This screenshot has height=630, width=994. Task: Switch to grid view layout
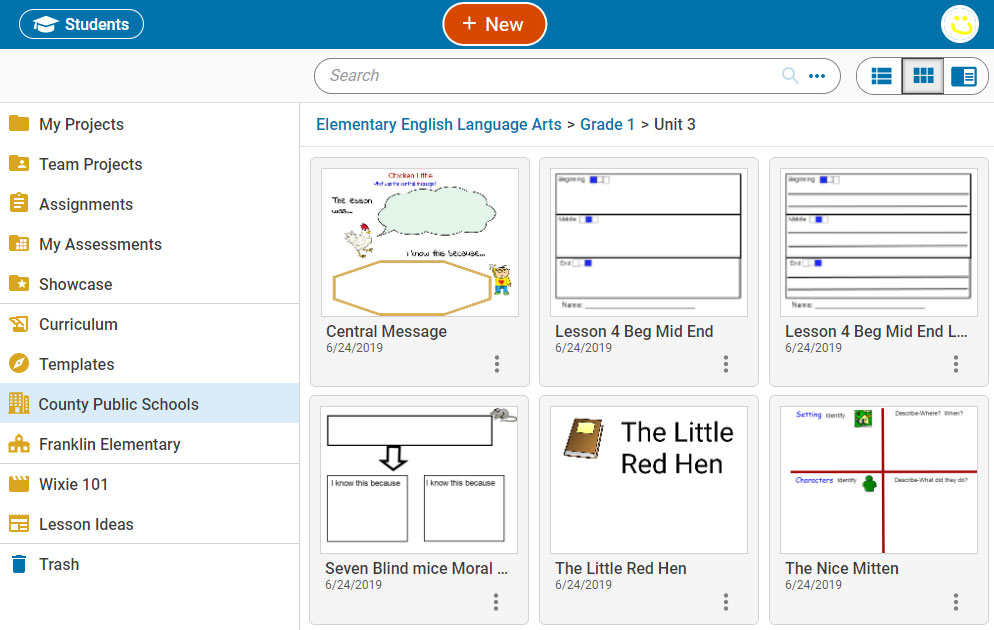coord(923,76)
